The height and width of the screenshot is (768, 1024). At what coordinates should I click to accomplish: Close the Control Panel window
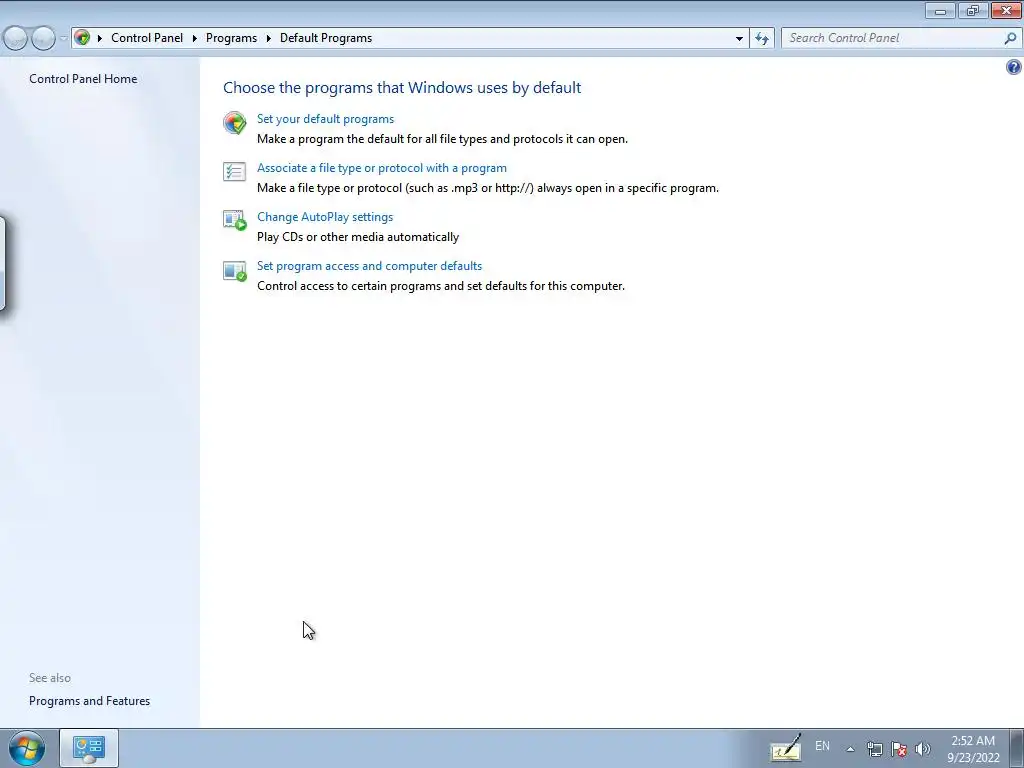click(1006, 10)
